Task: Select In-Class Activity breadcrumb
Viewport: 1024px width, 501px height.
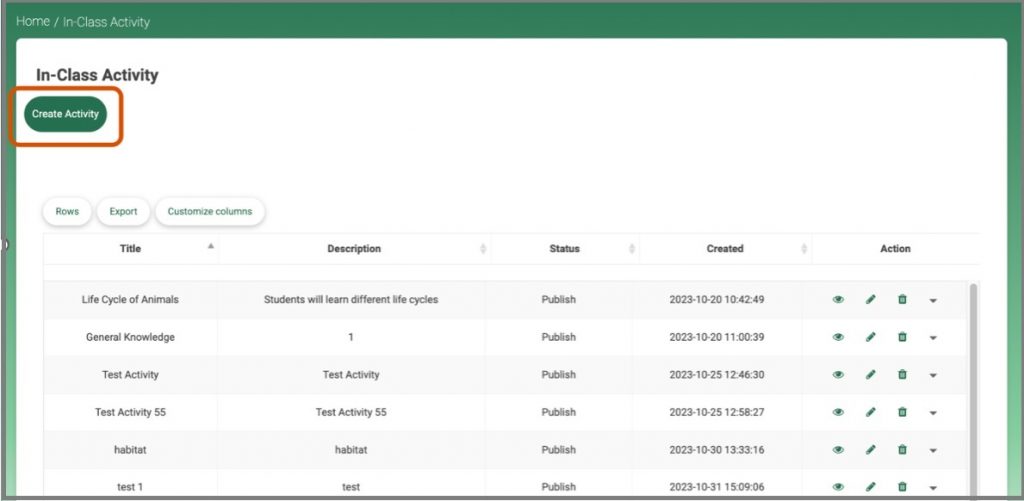Action: (106, 22)
